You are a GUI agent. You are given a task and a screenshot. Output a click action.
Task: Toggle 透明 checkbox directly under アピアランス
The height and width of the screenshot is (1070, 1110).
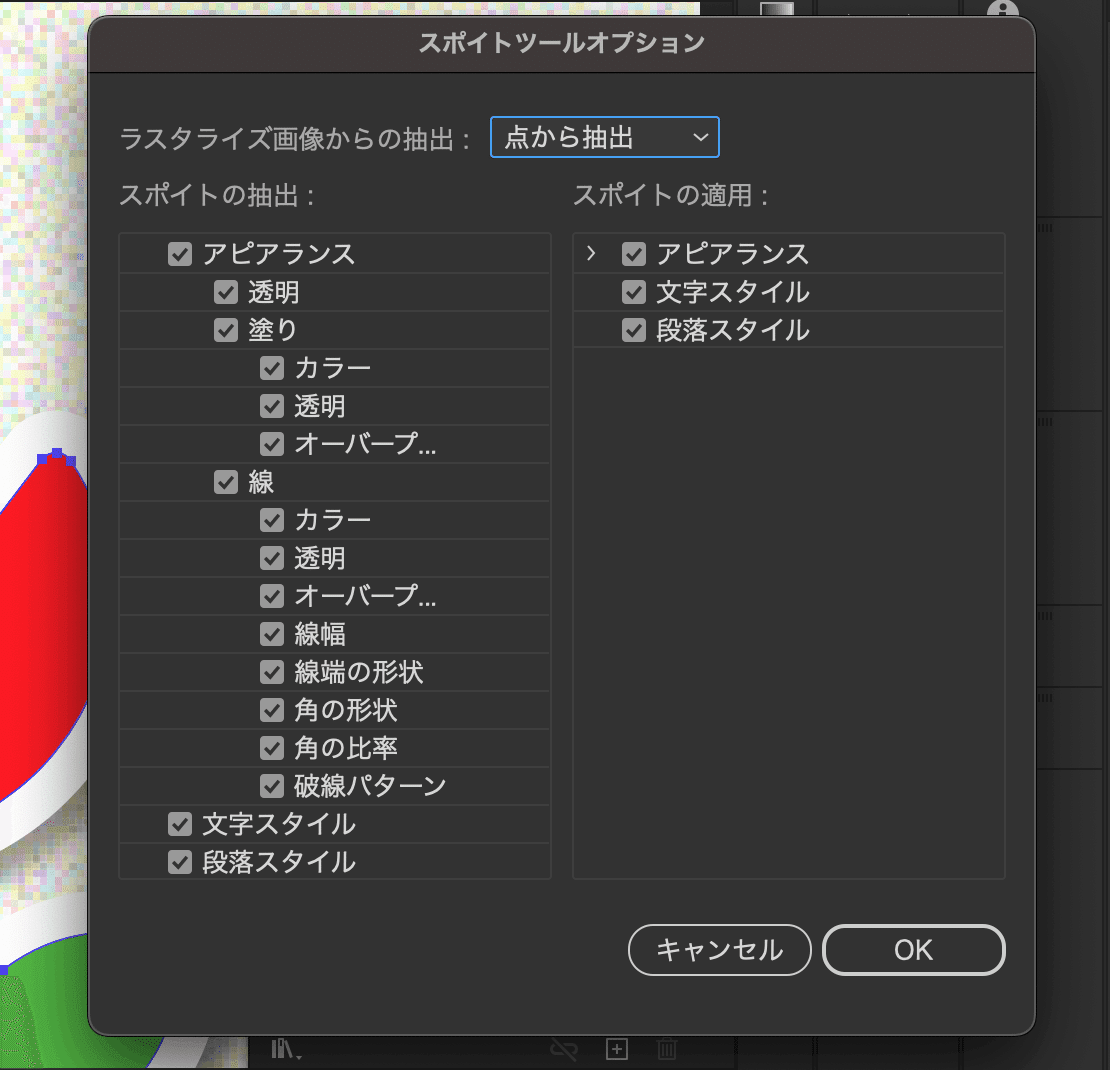click(x=226, y=292)
